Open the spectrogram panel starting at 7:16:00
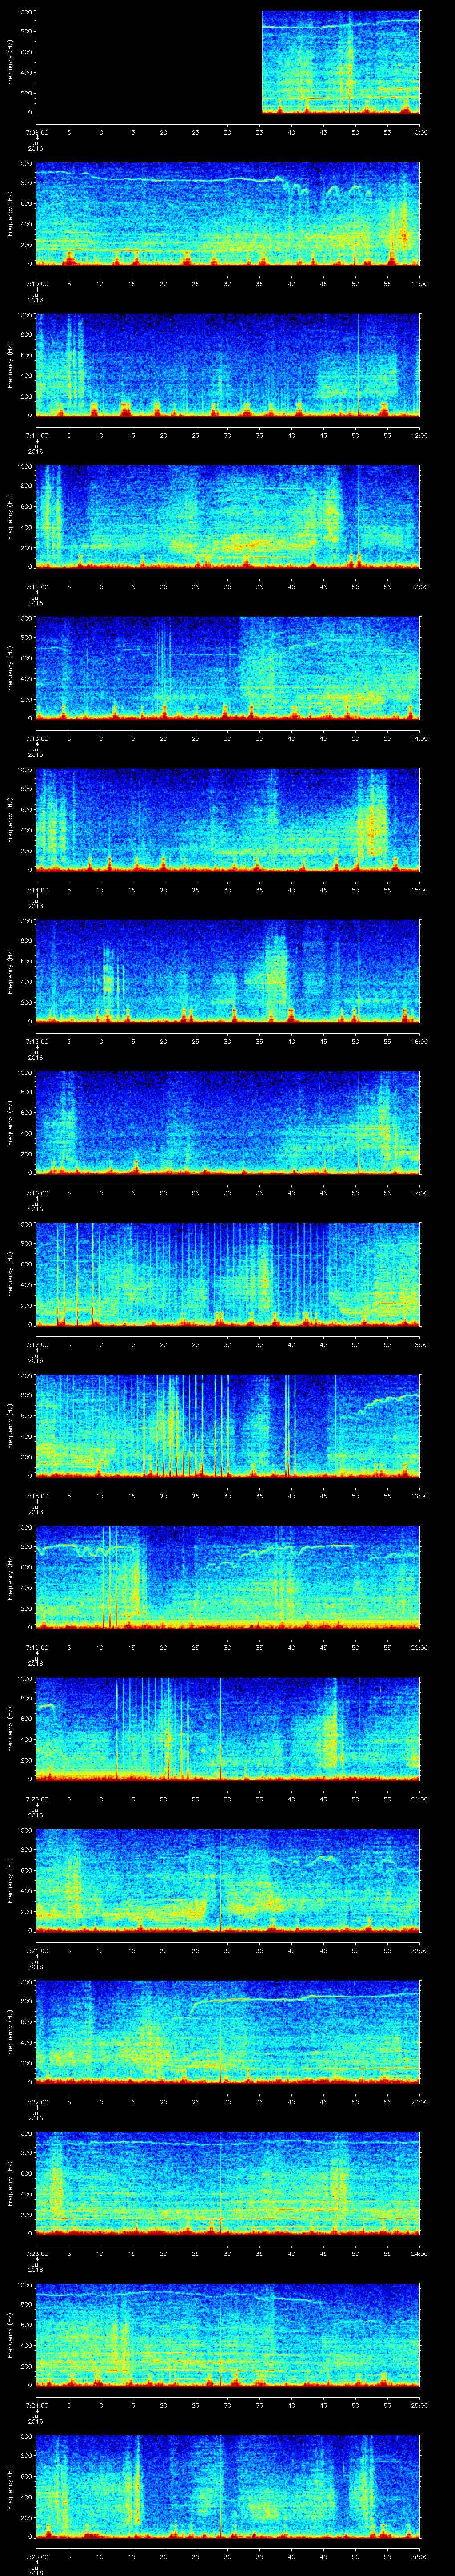This screenshot has width=455, height=2576. (x=228, y=1122)
